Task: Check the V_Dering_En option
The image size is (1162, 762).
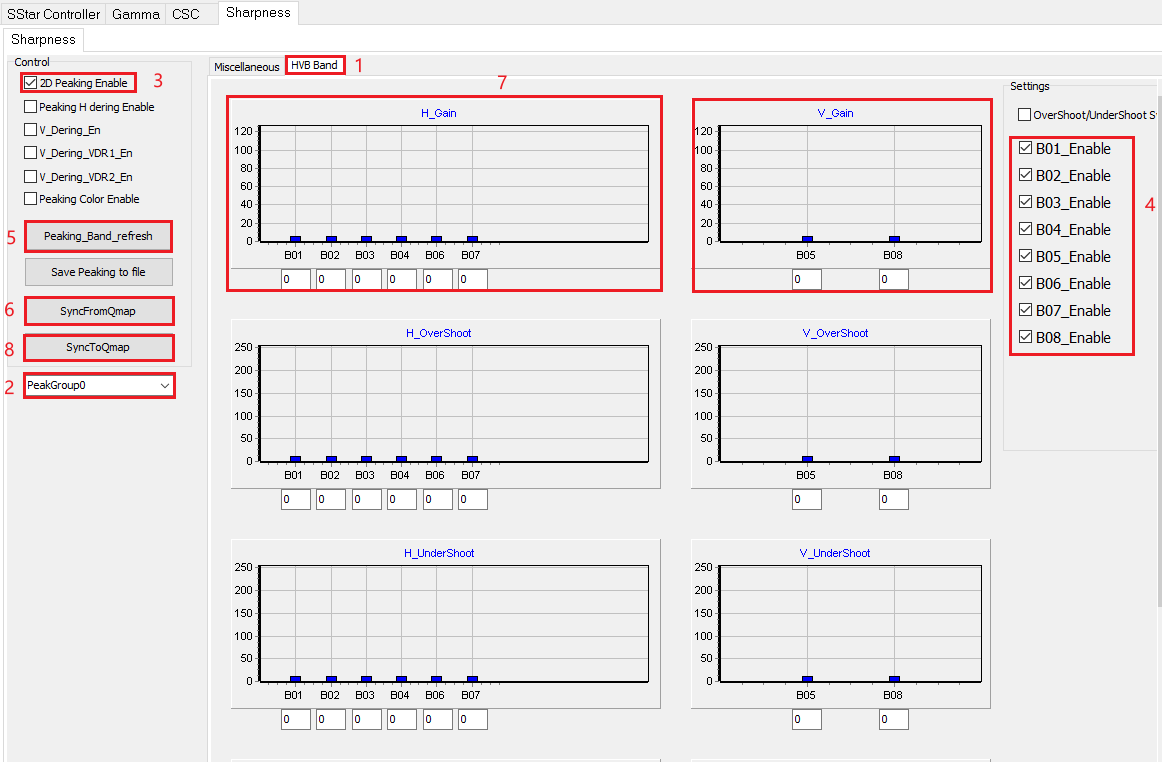Action: click(30, 130)
